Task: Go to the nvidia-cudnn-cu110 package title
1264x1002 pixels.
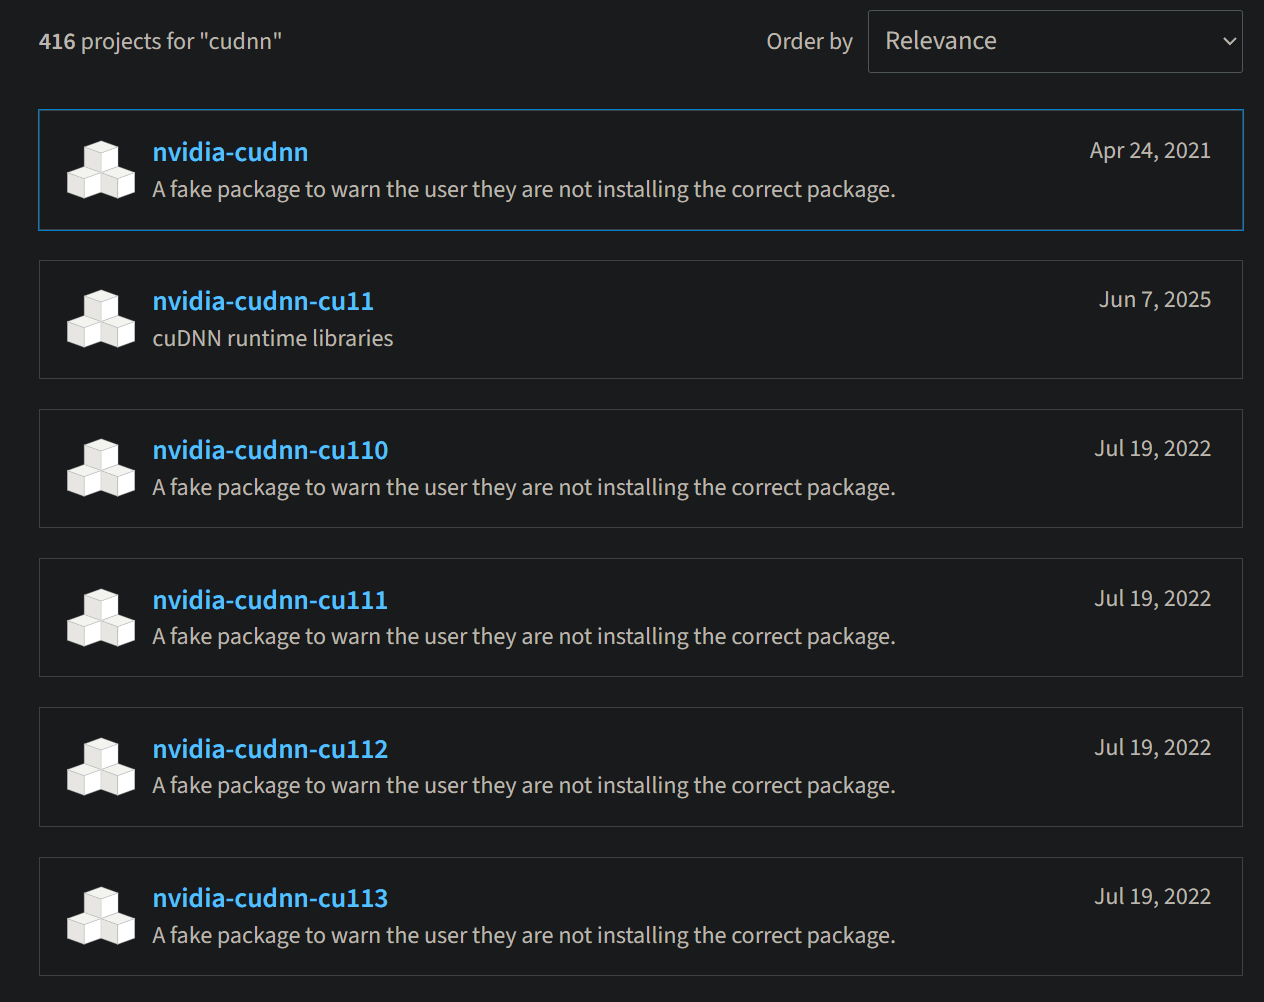Action: (270, 450)
